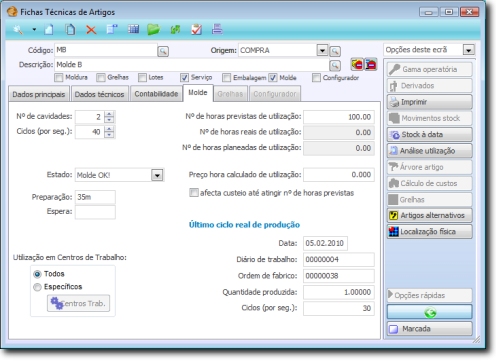The height and width of the screenshot is (361, 496).
Task: Toggle the Lotes checkbox
Action: pos(142,78)
